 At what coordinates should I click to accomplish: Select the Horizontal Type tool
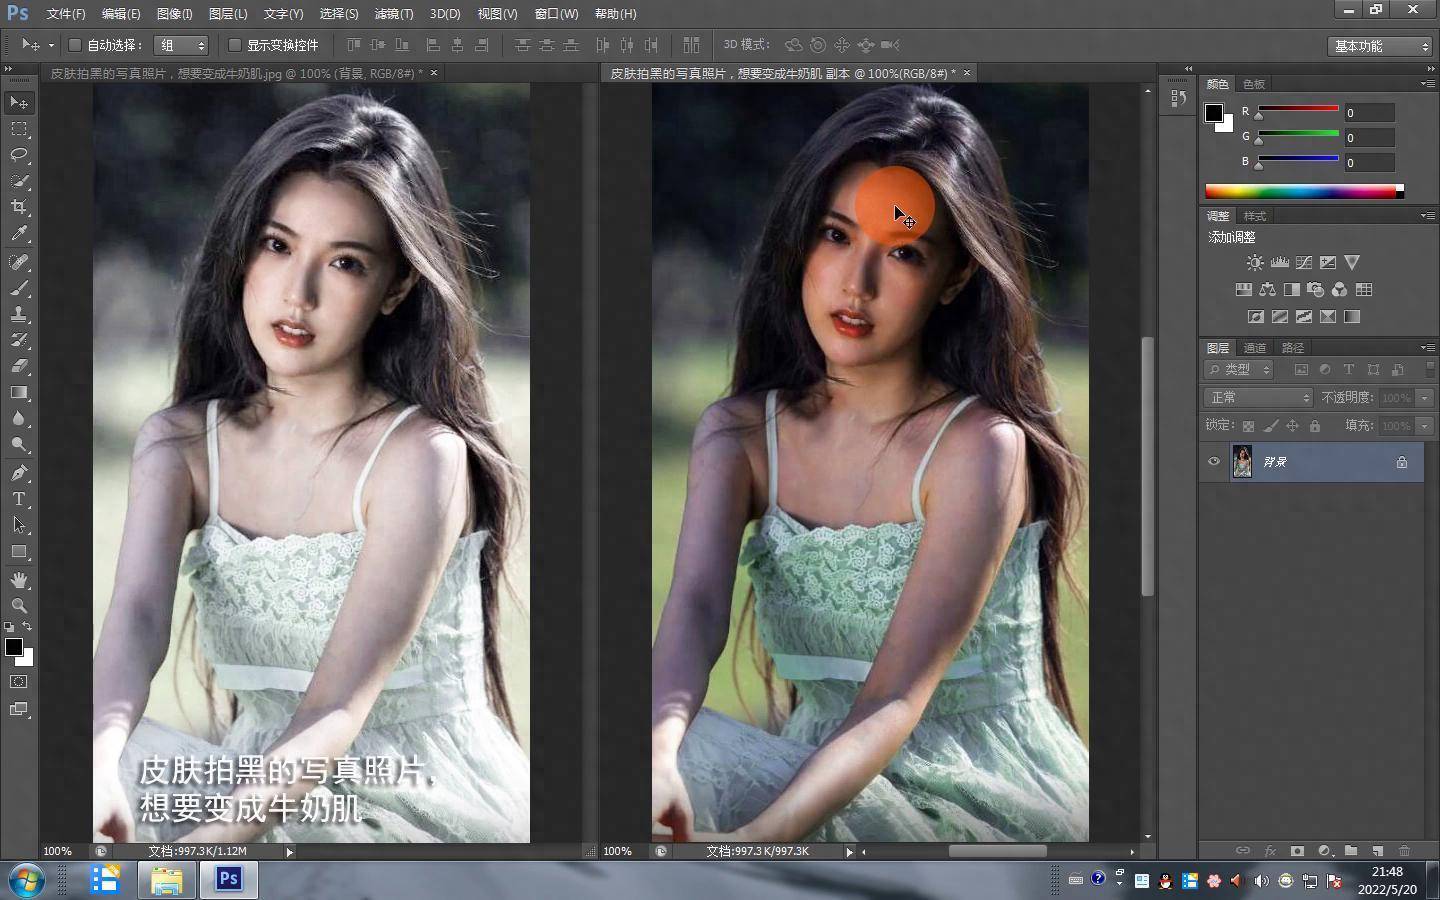click(x=19, y=499)
